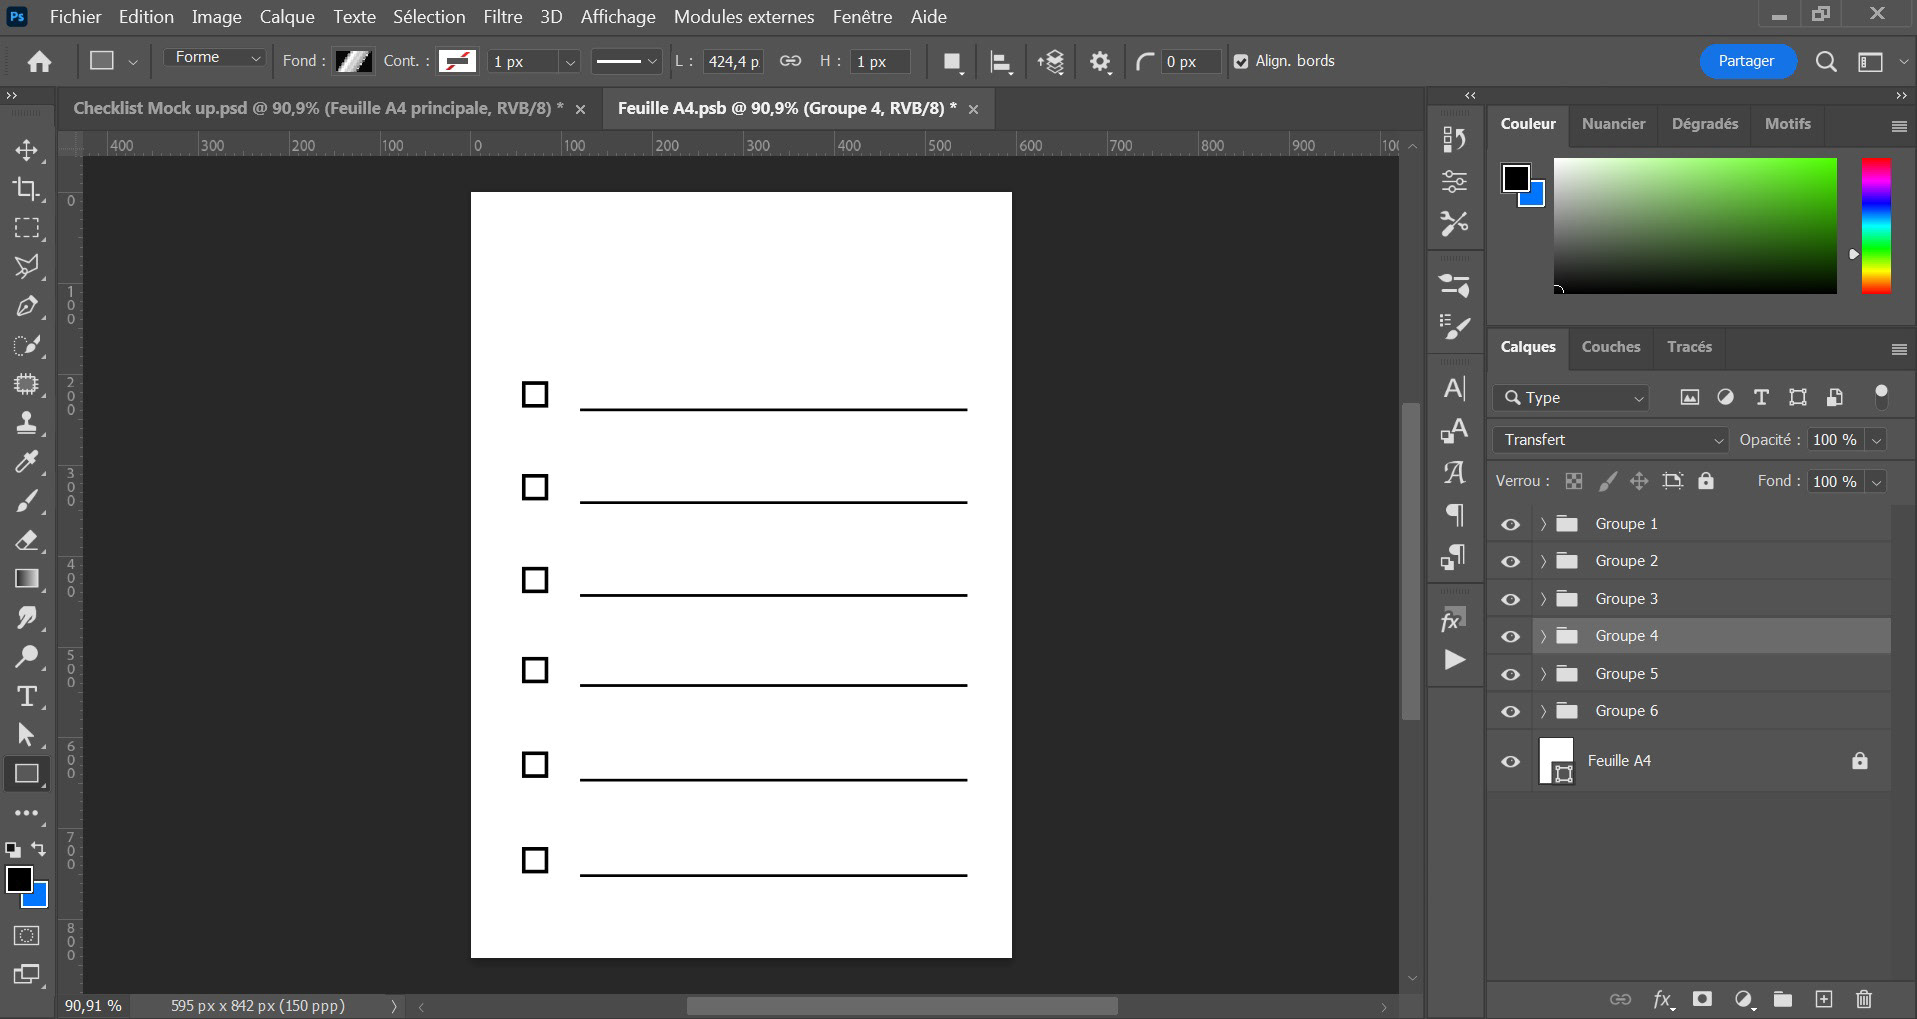Select the Path Selection tool

click(27, 735)
